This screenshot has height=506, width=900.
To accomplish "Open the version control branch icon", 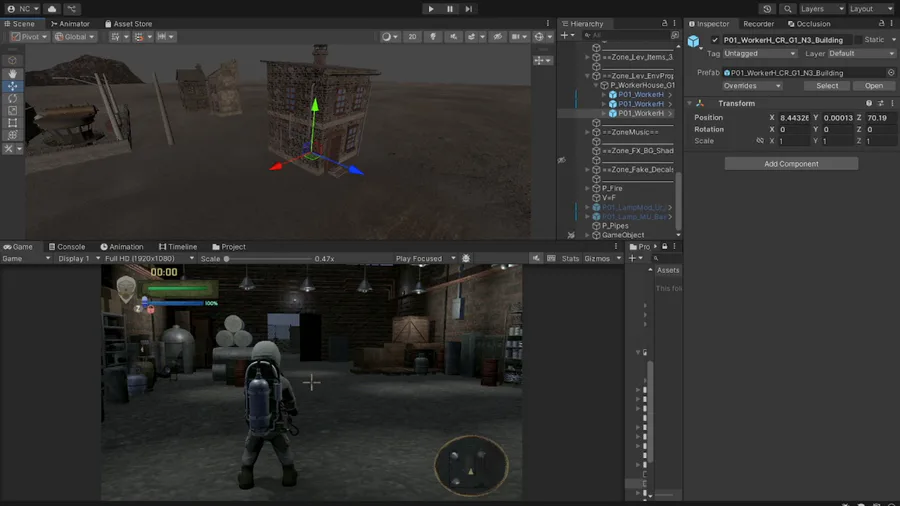I will click(72, 9).
